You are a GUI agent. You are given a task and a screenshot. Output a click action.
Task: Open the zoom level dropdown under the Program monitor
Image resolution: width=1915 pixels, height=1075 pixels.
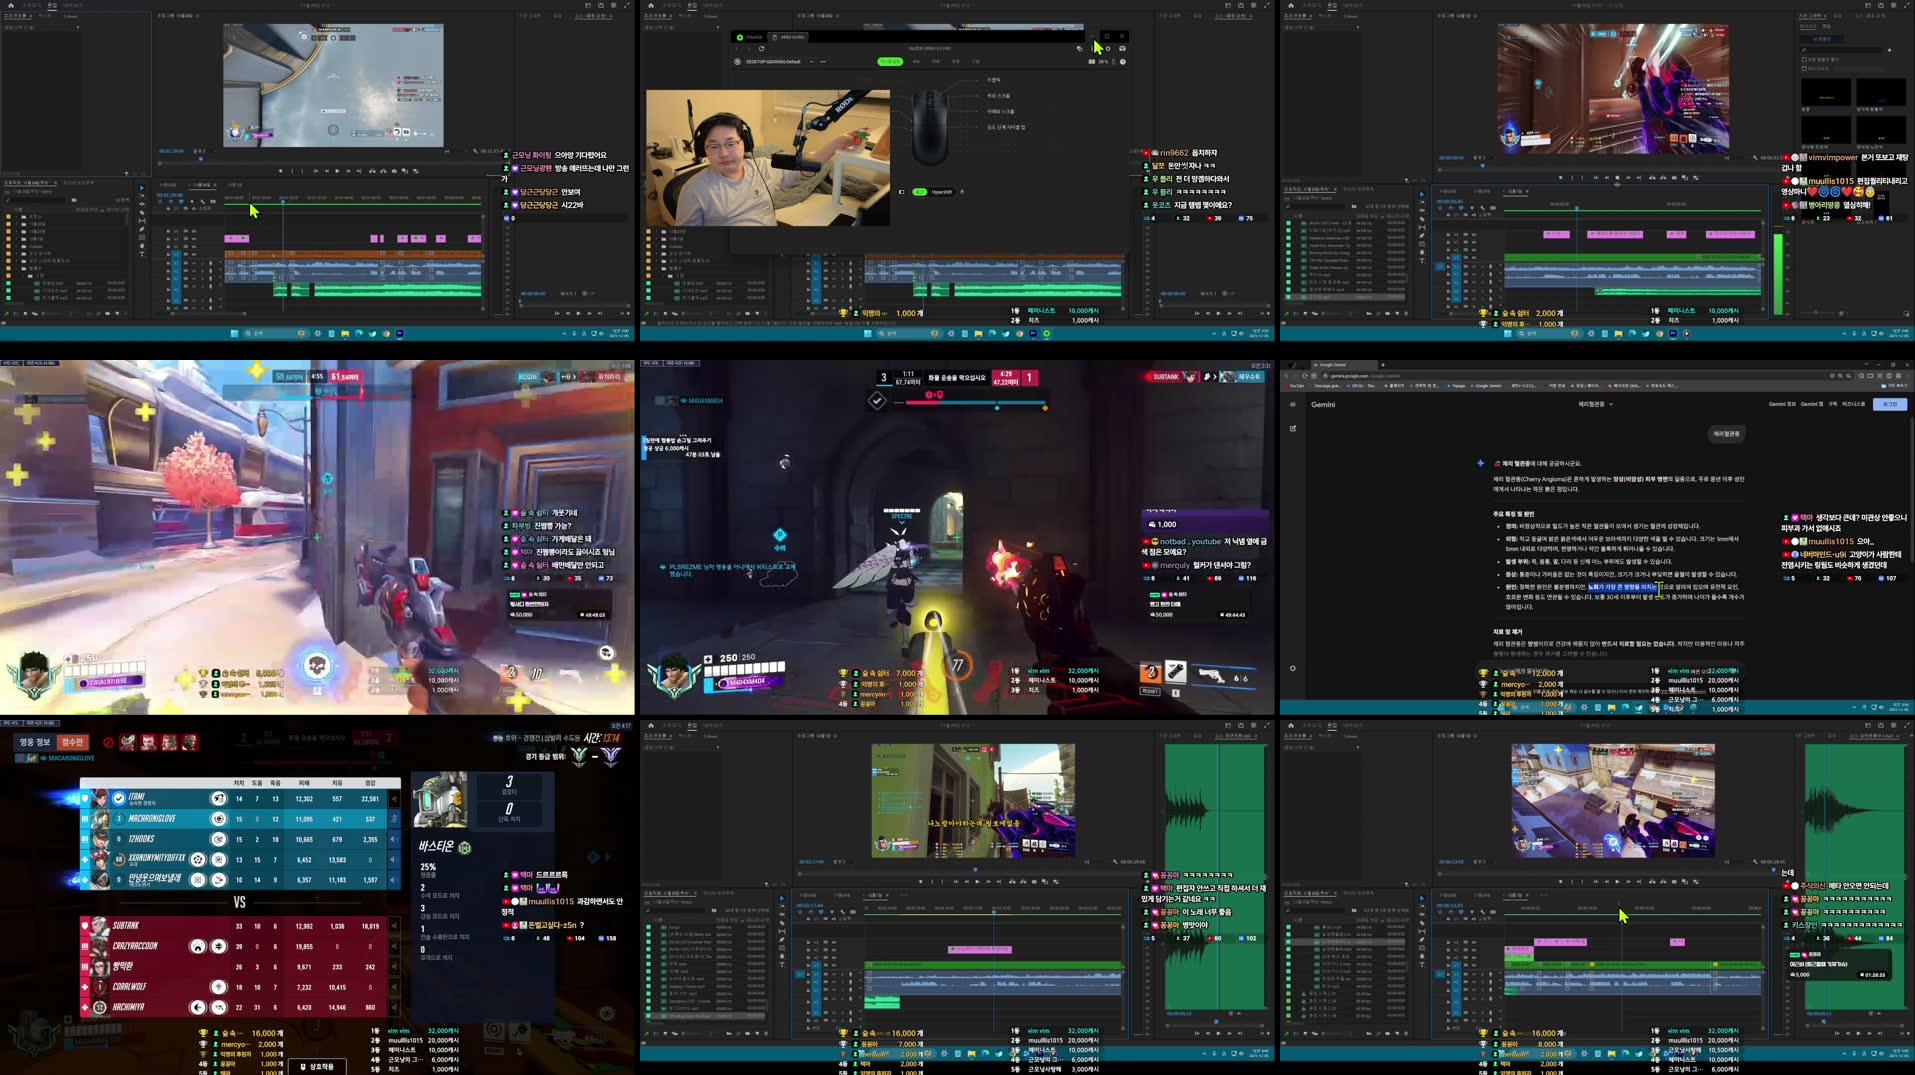pos(198,151)
